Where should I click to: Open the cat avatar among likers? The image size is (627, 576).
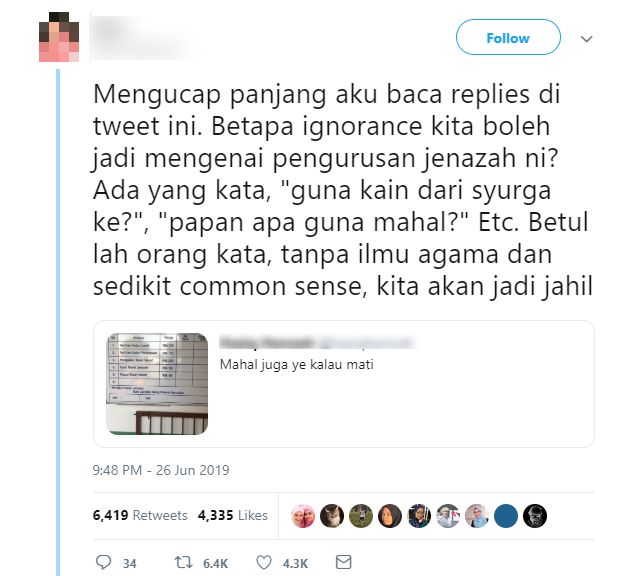click(x=332, y=516)
